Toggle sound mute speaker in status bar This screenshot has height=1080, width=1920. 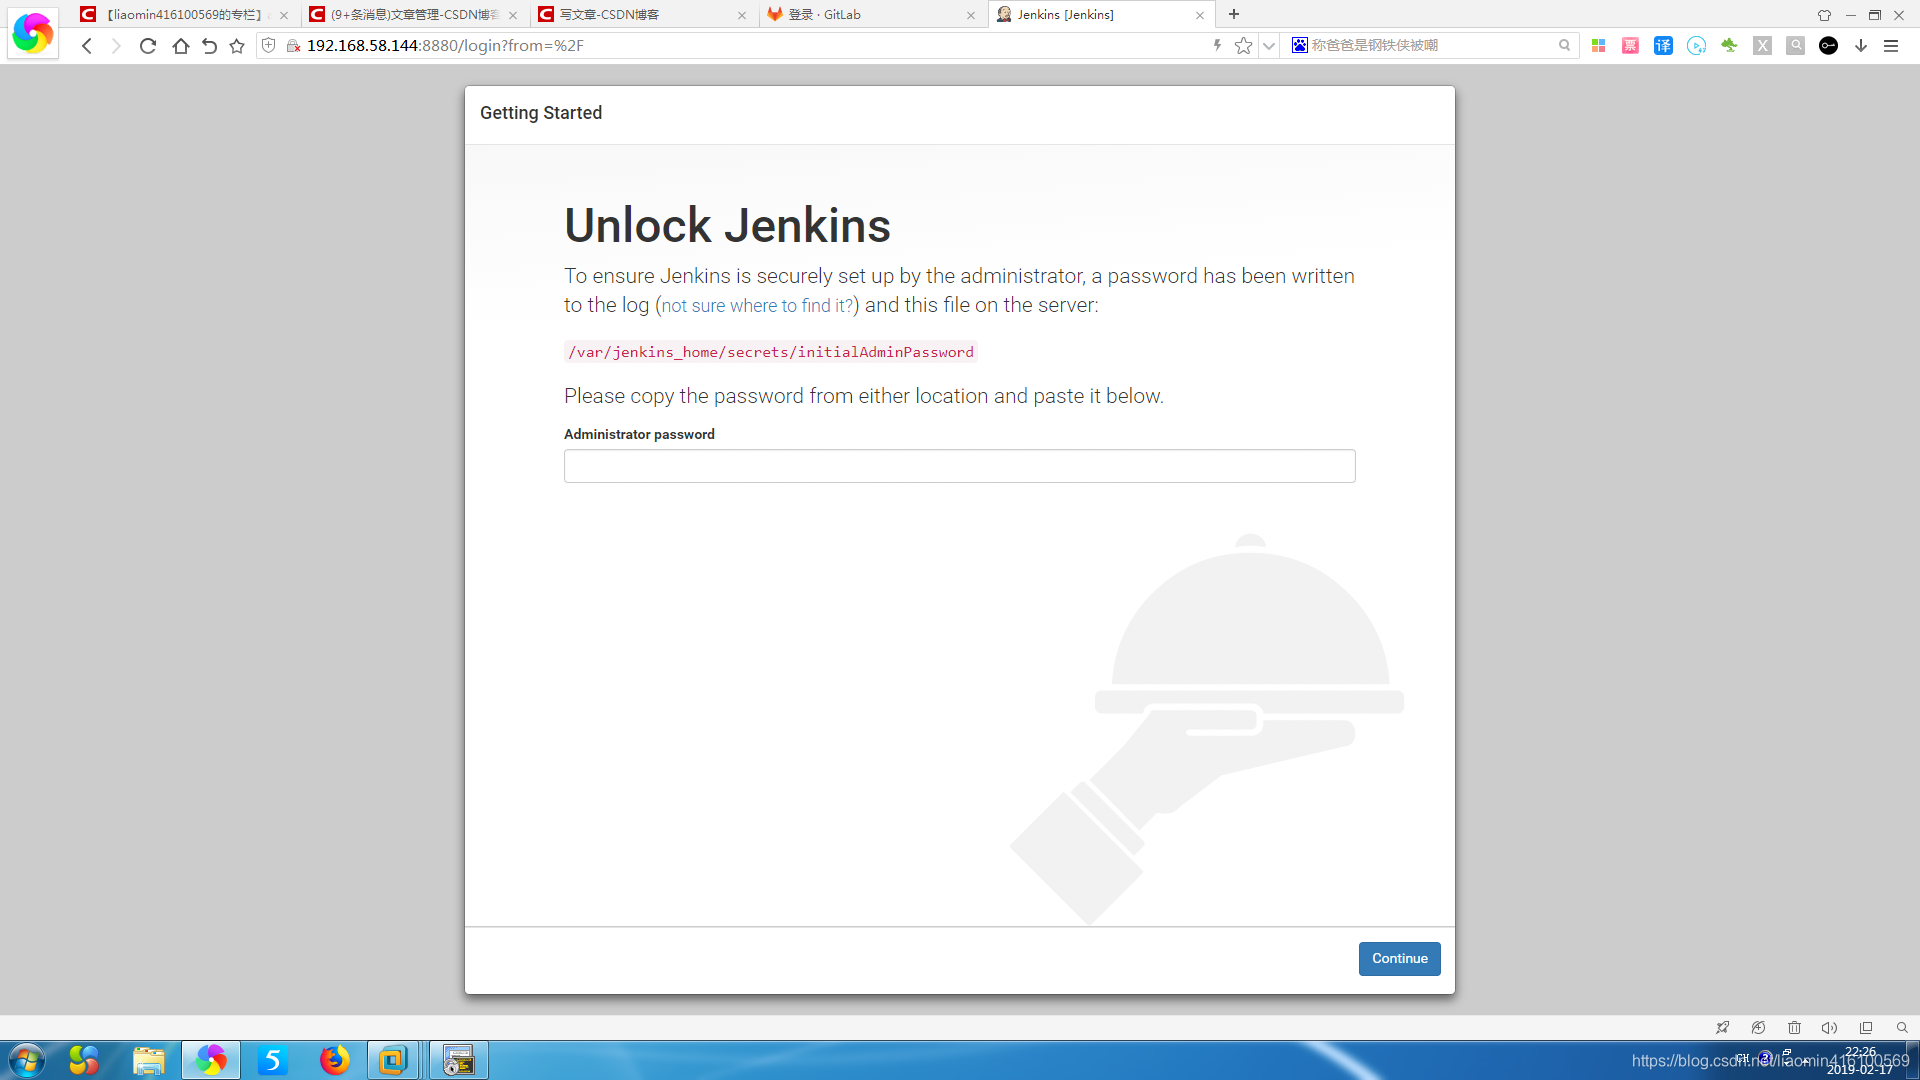click(x=1829, y=1028)
